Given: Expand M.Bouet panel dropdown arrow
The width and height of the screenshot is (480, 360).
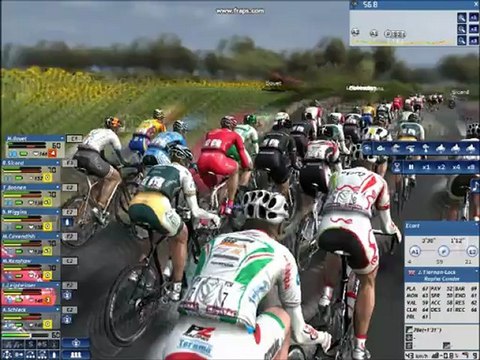Looking at the screenshot, I should click(62, 138).
